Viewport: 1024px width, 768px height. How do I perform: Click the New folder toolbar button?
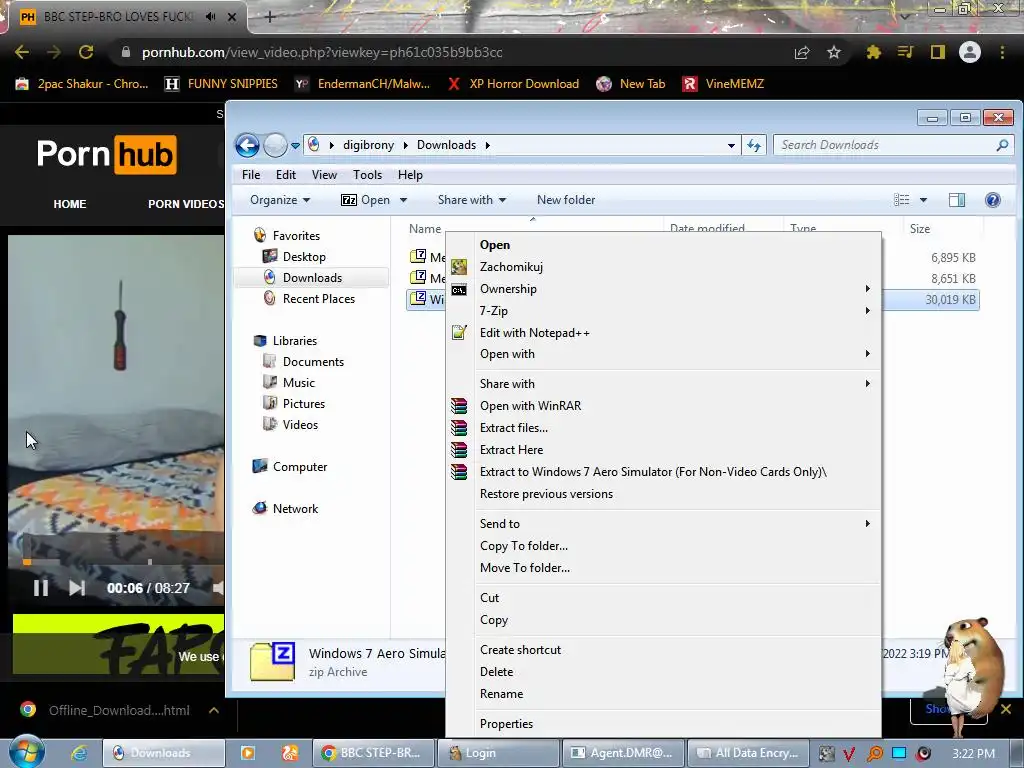click(x=566, y=200)
